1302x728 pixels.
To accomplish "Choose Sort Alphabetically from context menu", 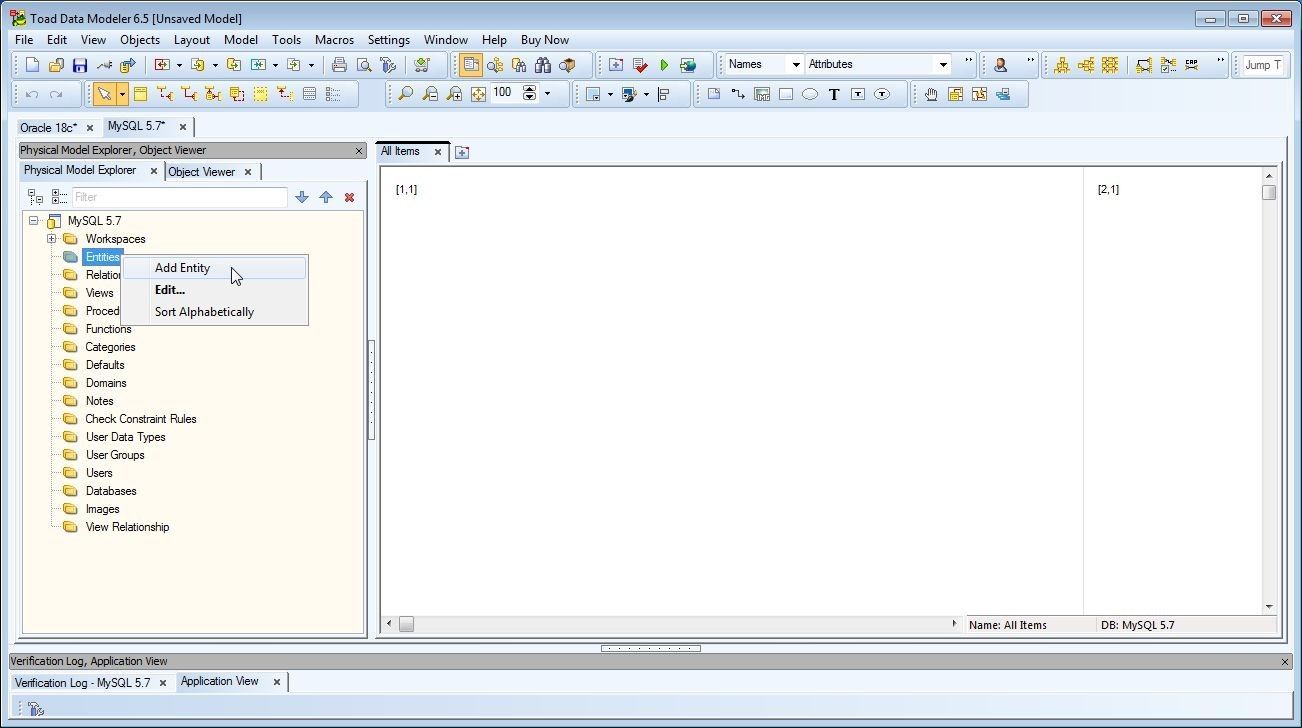I will point(214,312).
